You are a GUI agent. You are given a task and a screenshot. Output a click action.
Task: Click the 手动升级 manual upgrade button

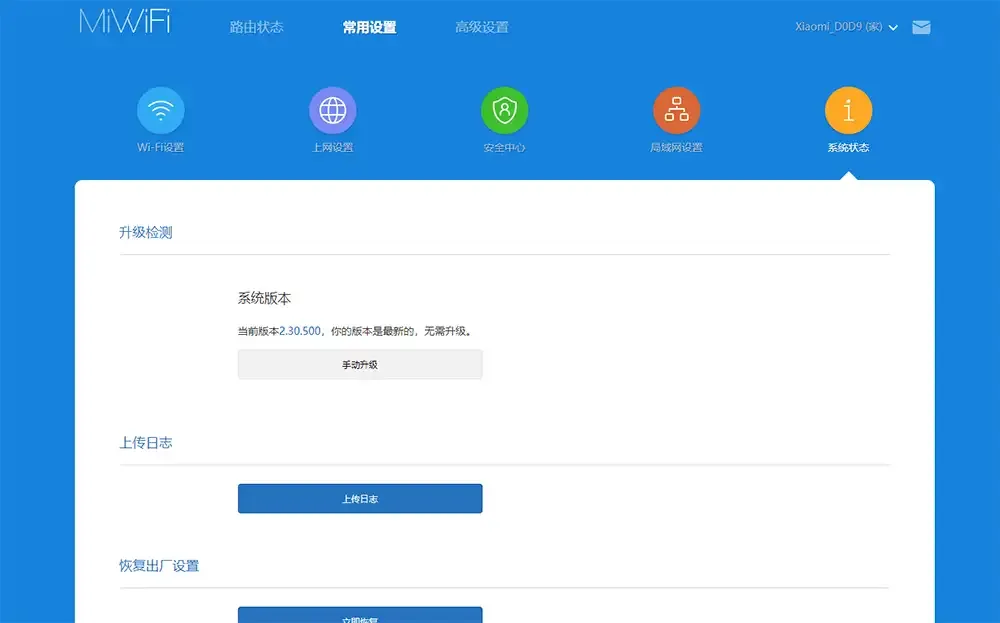(360, 364)
